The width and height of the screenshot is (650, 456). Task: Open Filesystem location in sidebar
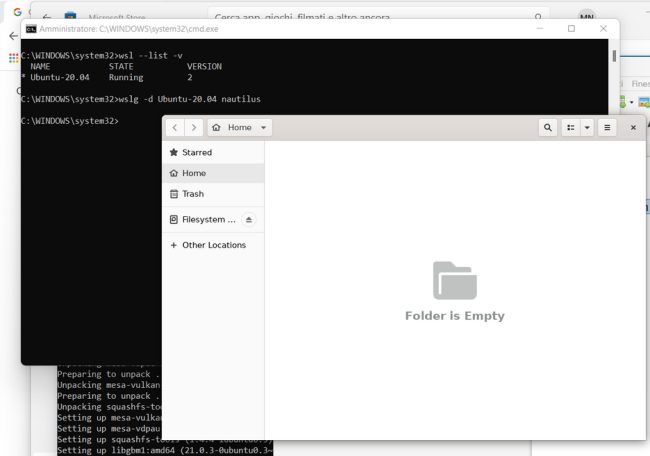point(202,220)
